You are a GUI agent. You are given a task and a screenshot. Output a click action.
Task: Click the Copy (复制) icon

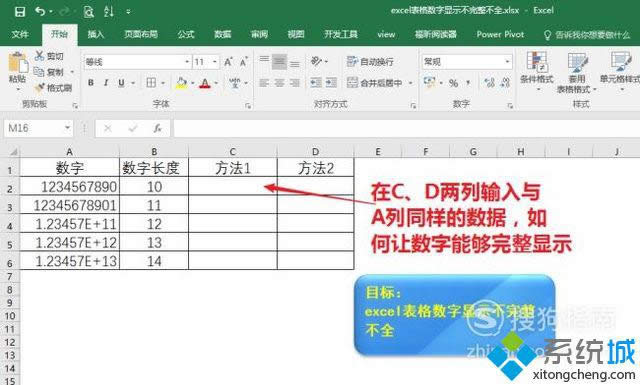pyautogui.click(x=39, y=72)
